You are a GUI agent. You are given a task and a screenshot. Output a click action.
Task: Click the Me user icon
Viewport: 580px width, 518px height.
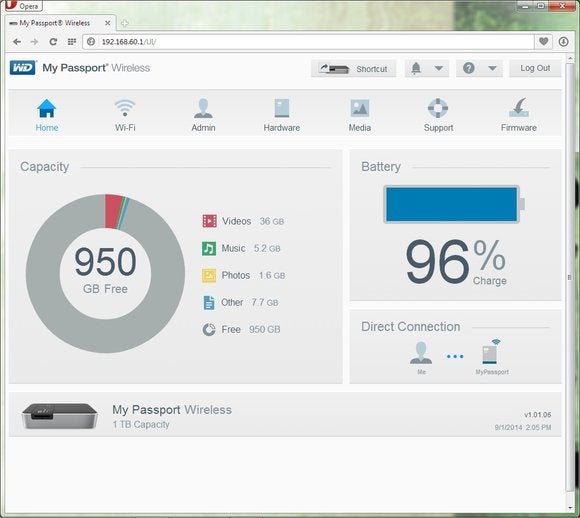pyautogui.click(x=421, y=353)
